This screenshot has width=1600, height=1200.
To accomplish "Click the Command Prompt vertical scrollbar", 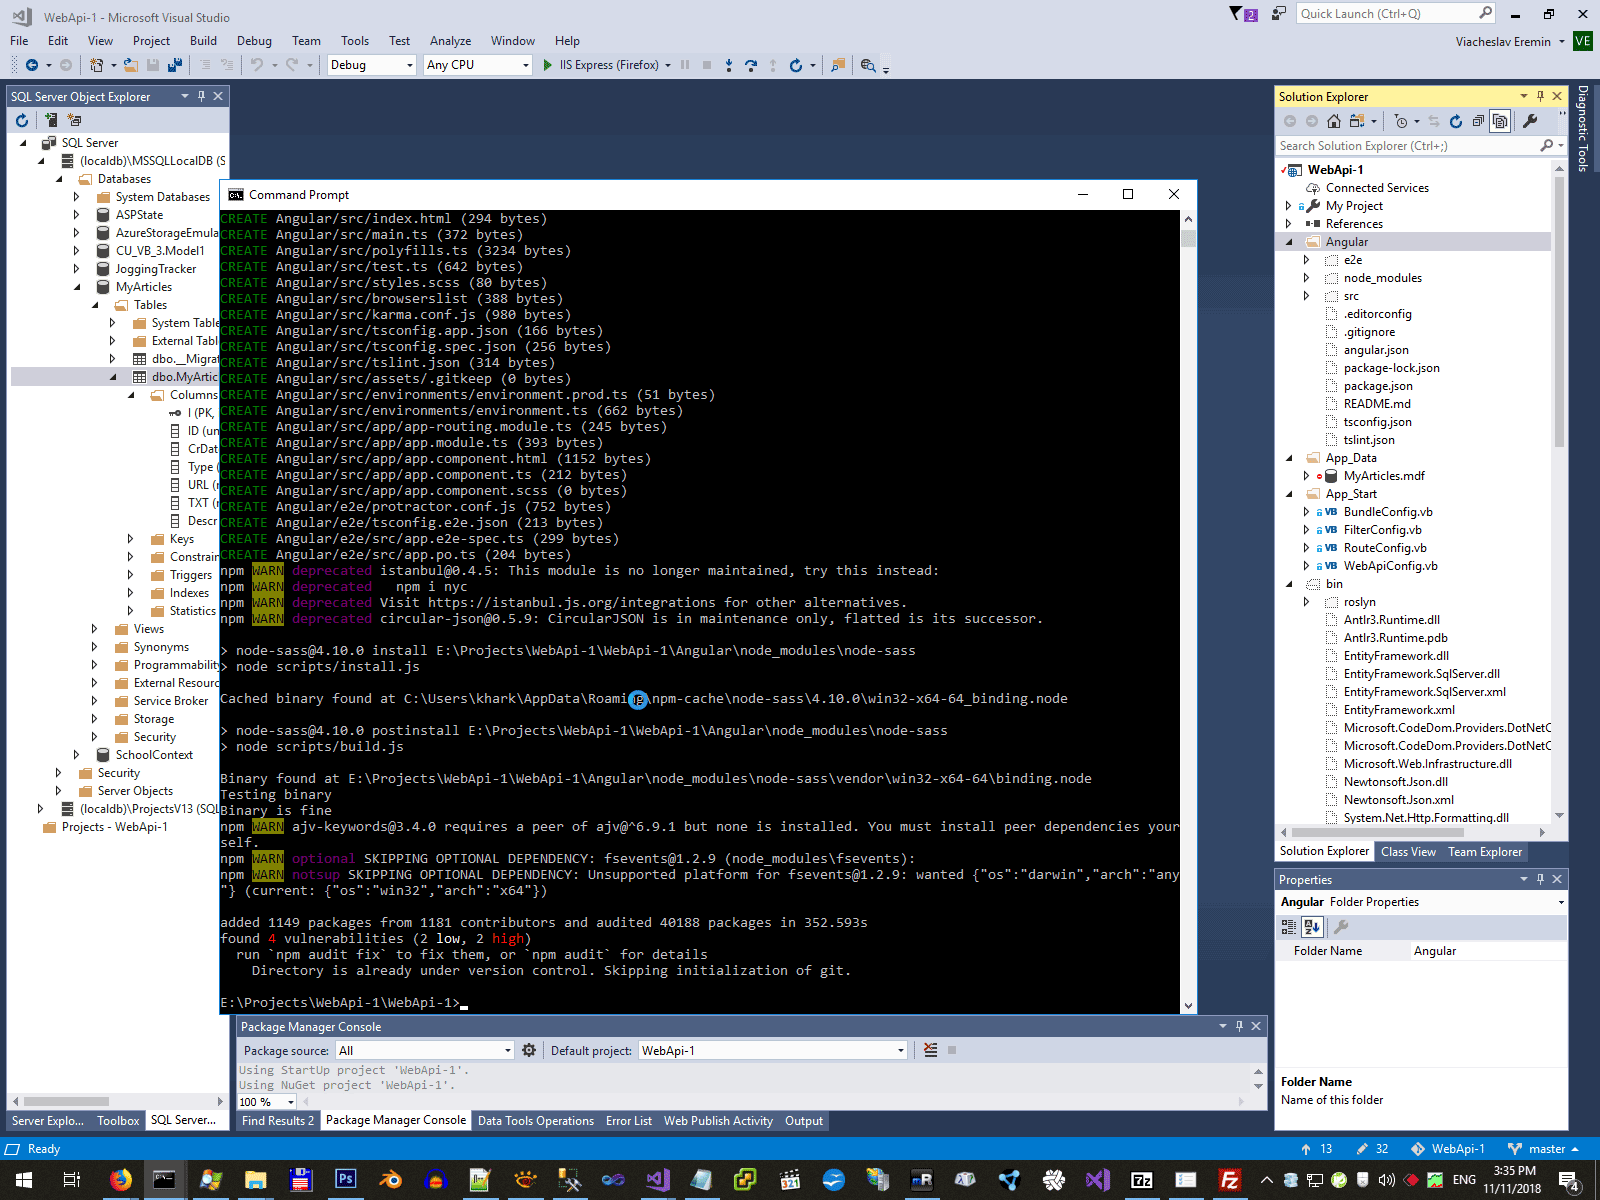I will click(x=1188, y=612).
